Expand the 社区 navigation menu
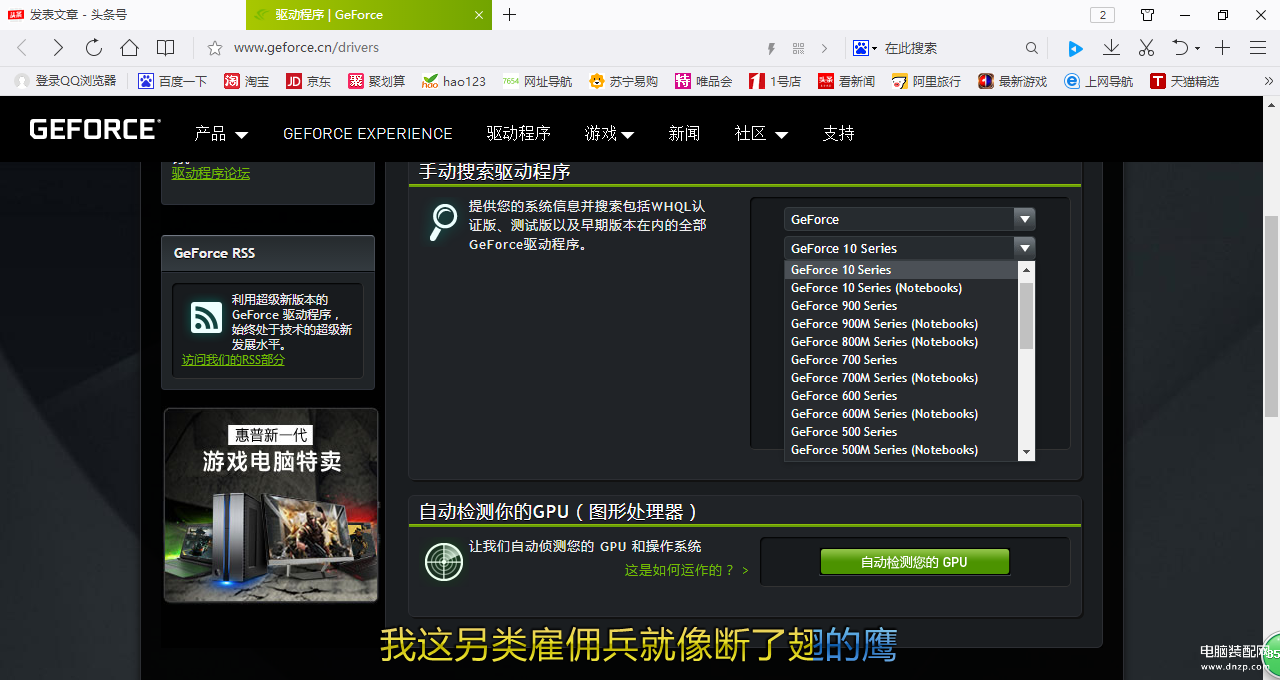 pyautogui.click(x=761, y=133)
